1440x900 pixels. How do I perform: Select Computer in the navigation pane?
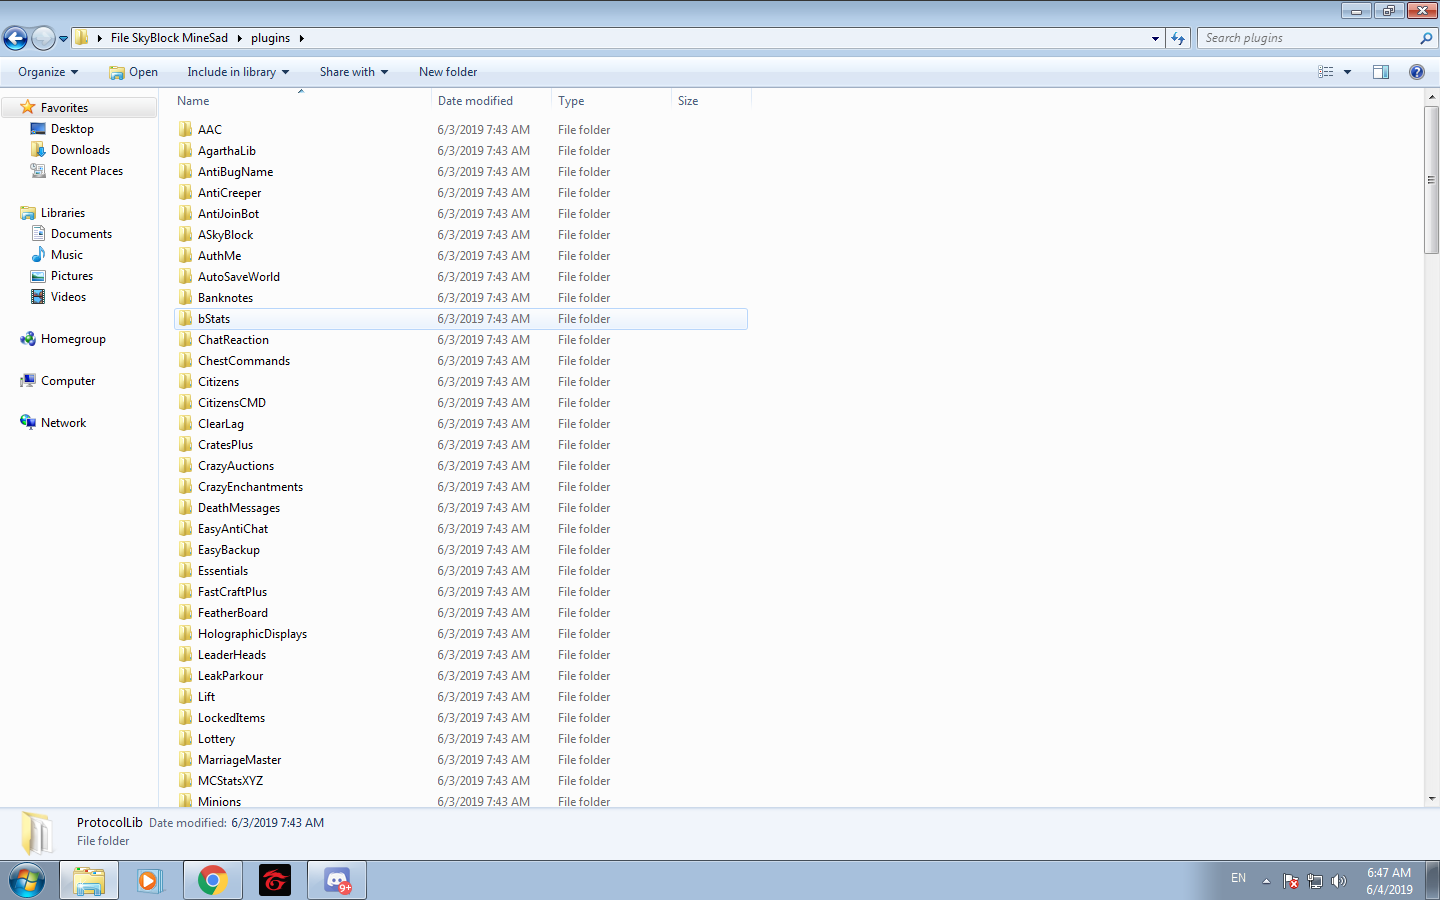pos(68,381)
